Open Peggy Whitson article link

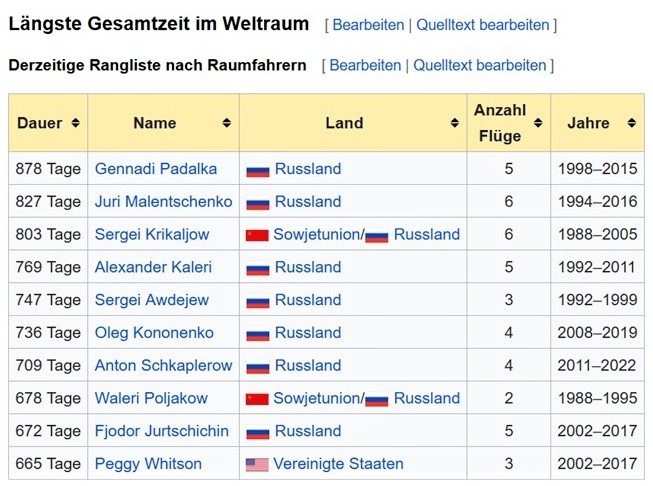coord(148,464)
